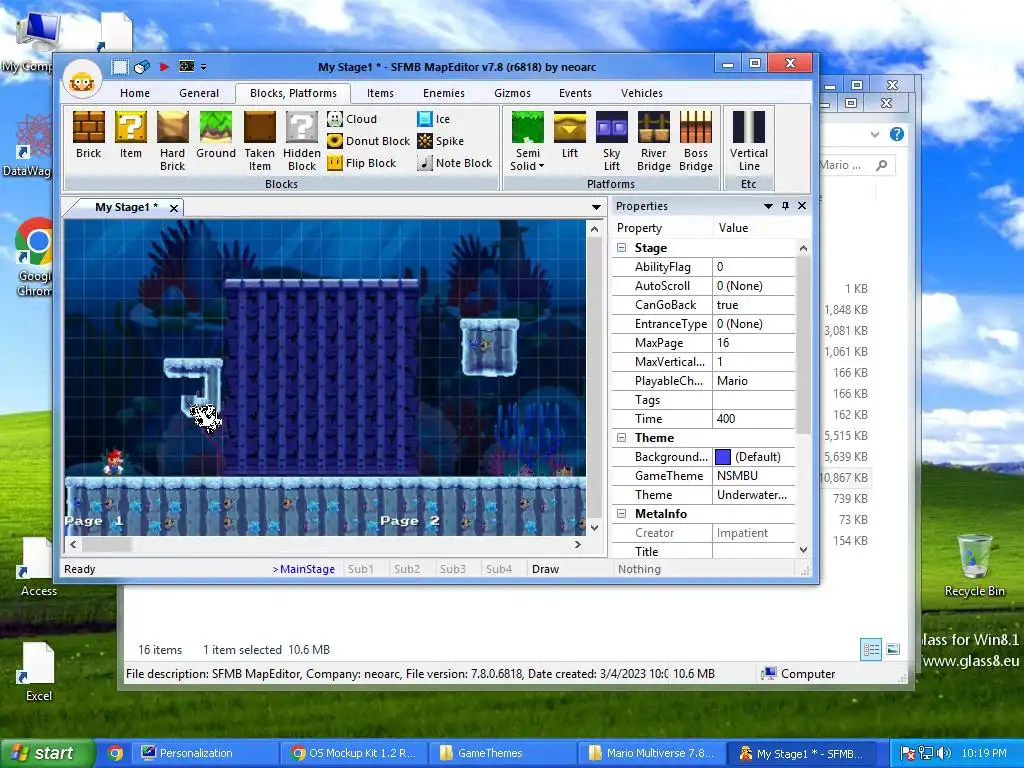Viewport: 1024px width, 768px height.
Task: Open the General ribbon tab
Action: [199, 93]
